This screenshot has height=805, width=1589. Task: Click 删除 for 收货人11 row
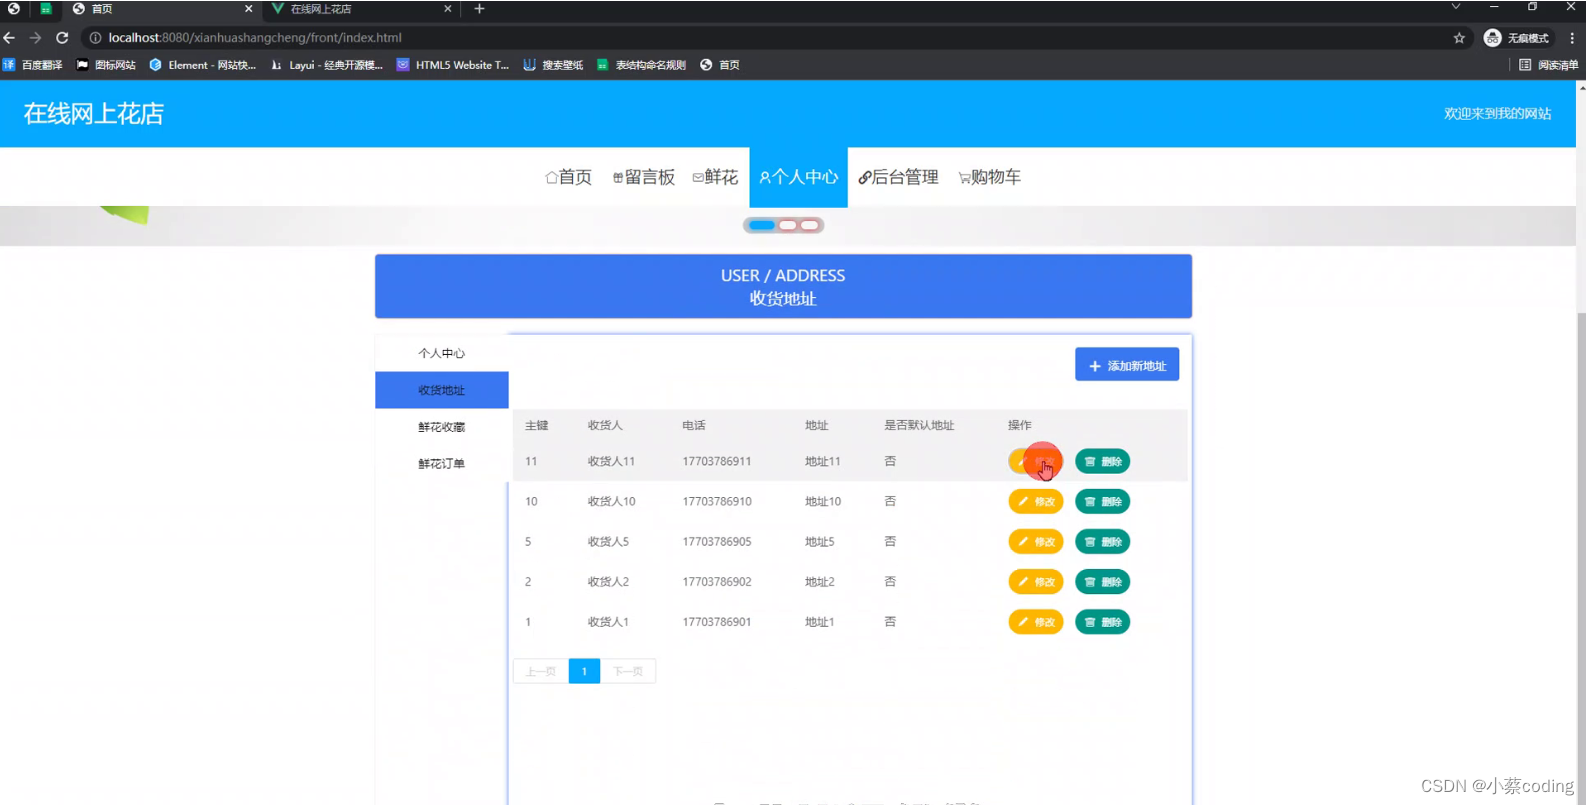click(1102, 462)
